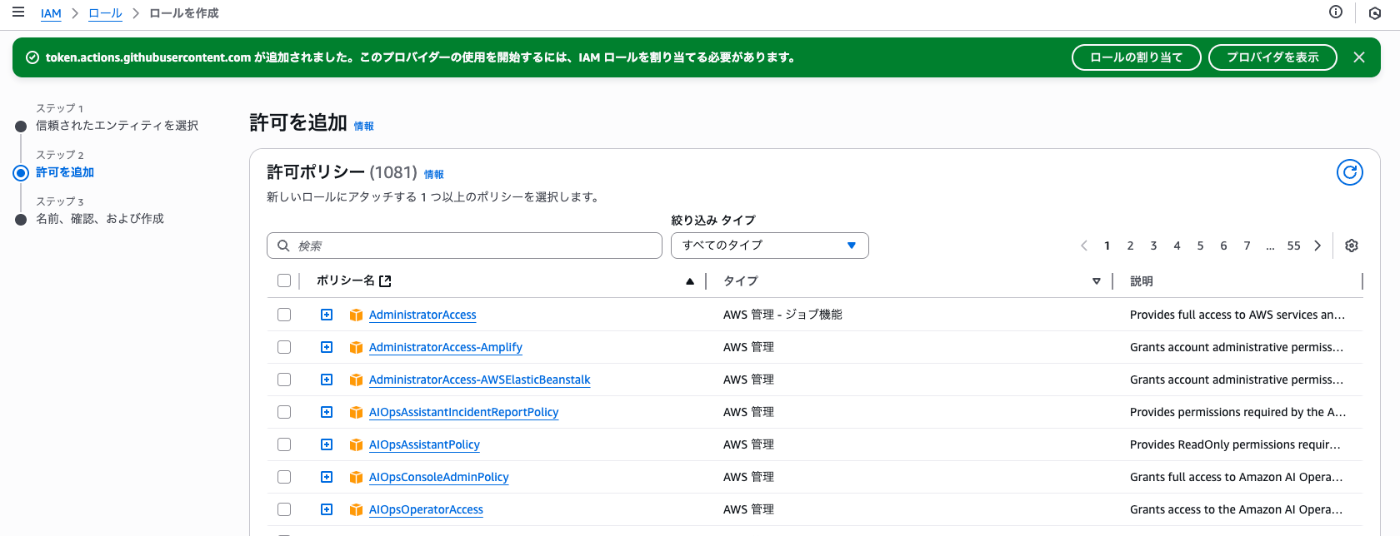Click the orange policy icon for AdministratorAccess-Amplify
Viewport: 1400px width, 536px height.
tap(355, 348)
